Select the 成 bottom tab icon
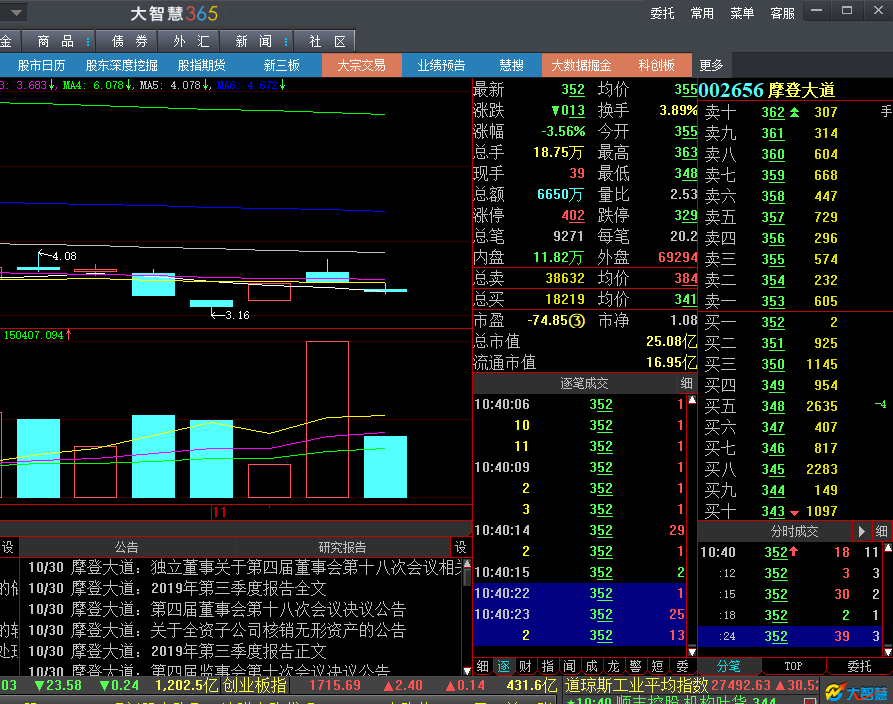 coord(592,666)
